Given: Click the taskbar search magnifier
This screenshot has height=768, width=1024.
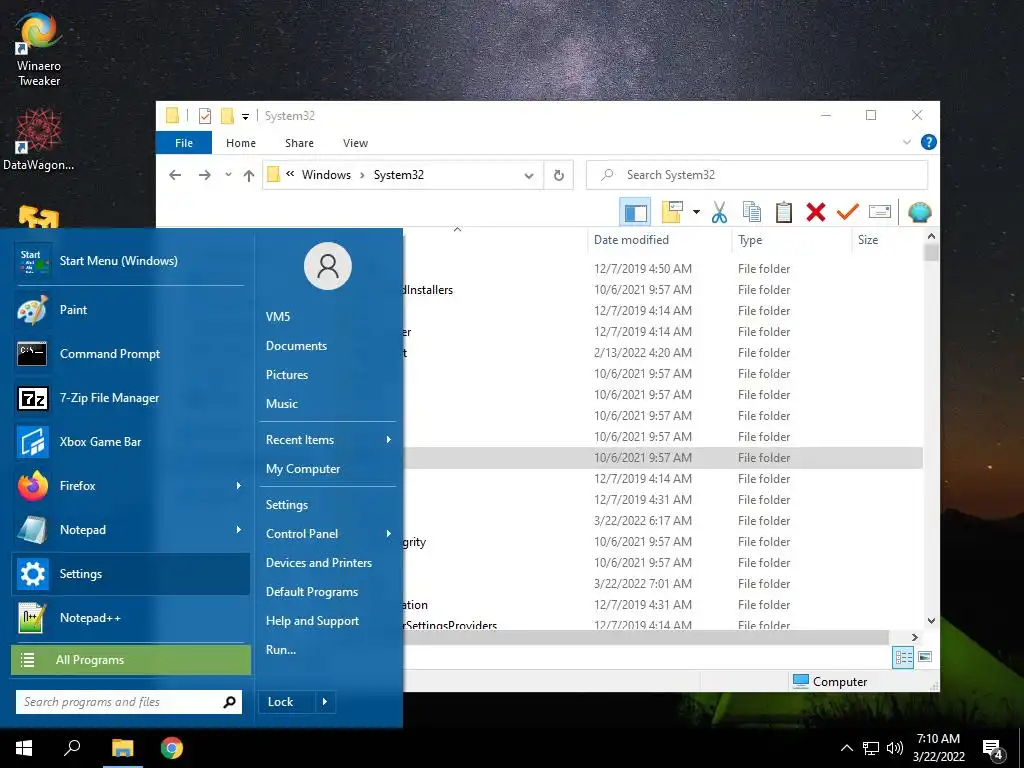Looking at the screenshot, I should pos(72,748).
